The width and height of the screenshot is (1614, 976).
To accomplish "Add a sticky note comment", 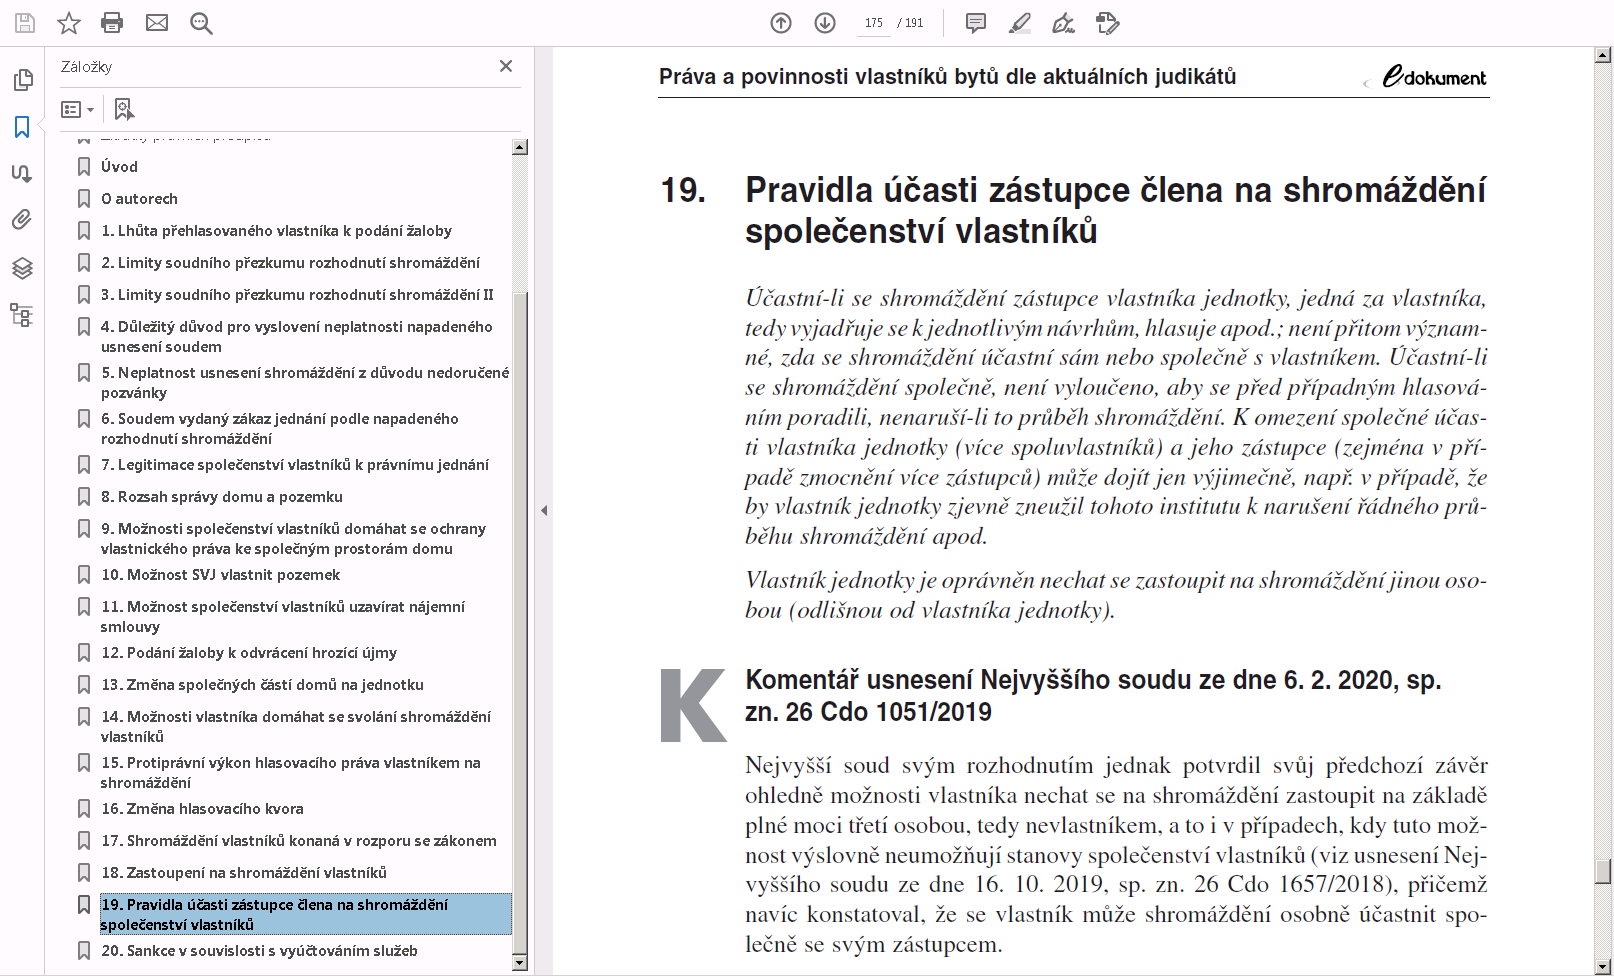I will [x=976, y=22].
